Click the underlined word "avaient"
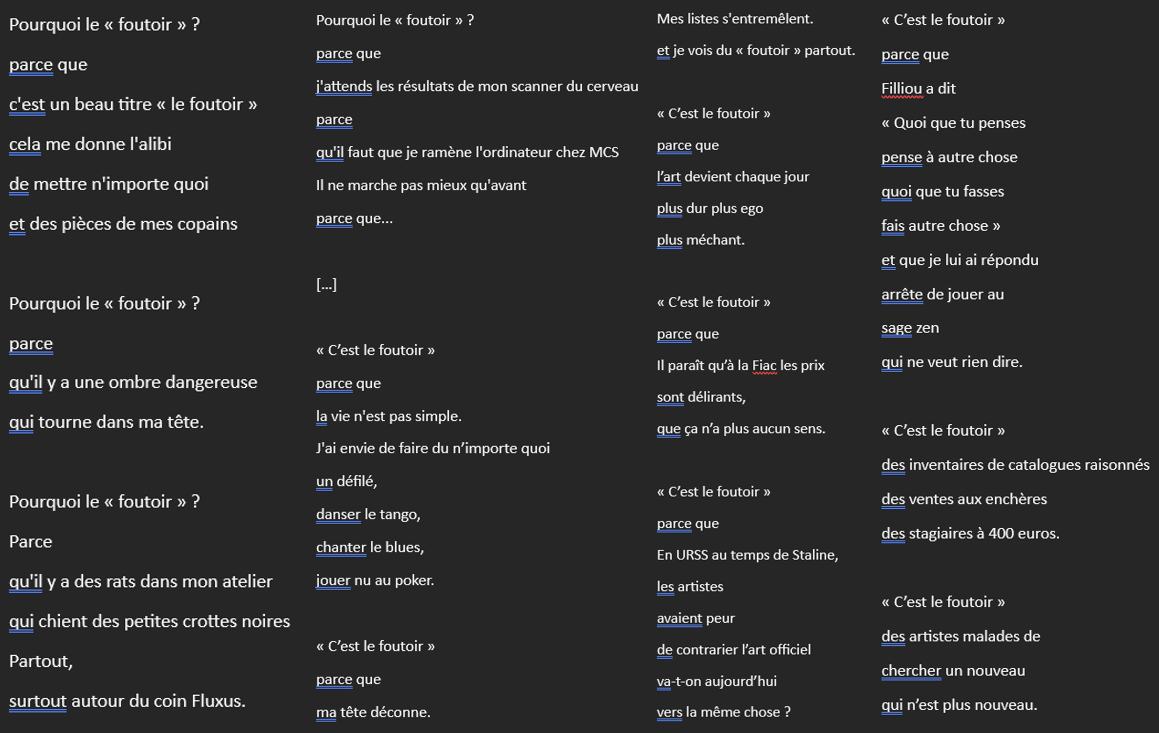 [679, 618]
